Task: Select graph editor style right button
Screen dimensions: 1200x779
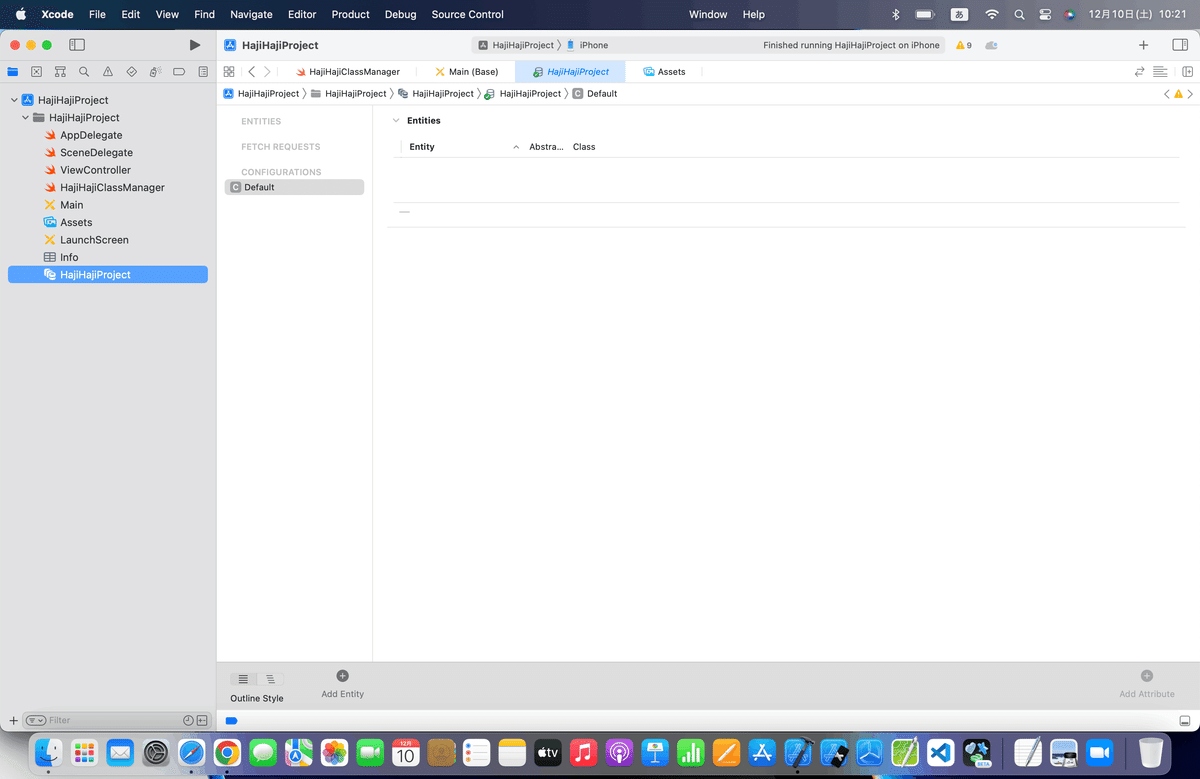Action: pos(270,679)
